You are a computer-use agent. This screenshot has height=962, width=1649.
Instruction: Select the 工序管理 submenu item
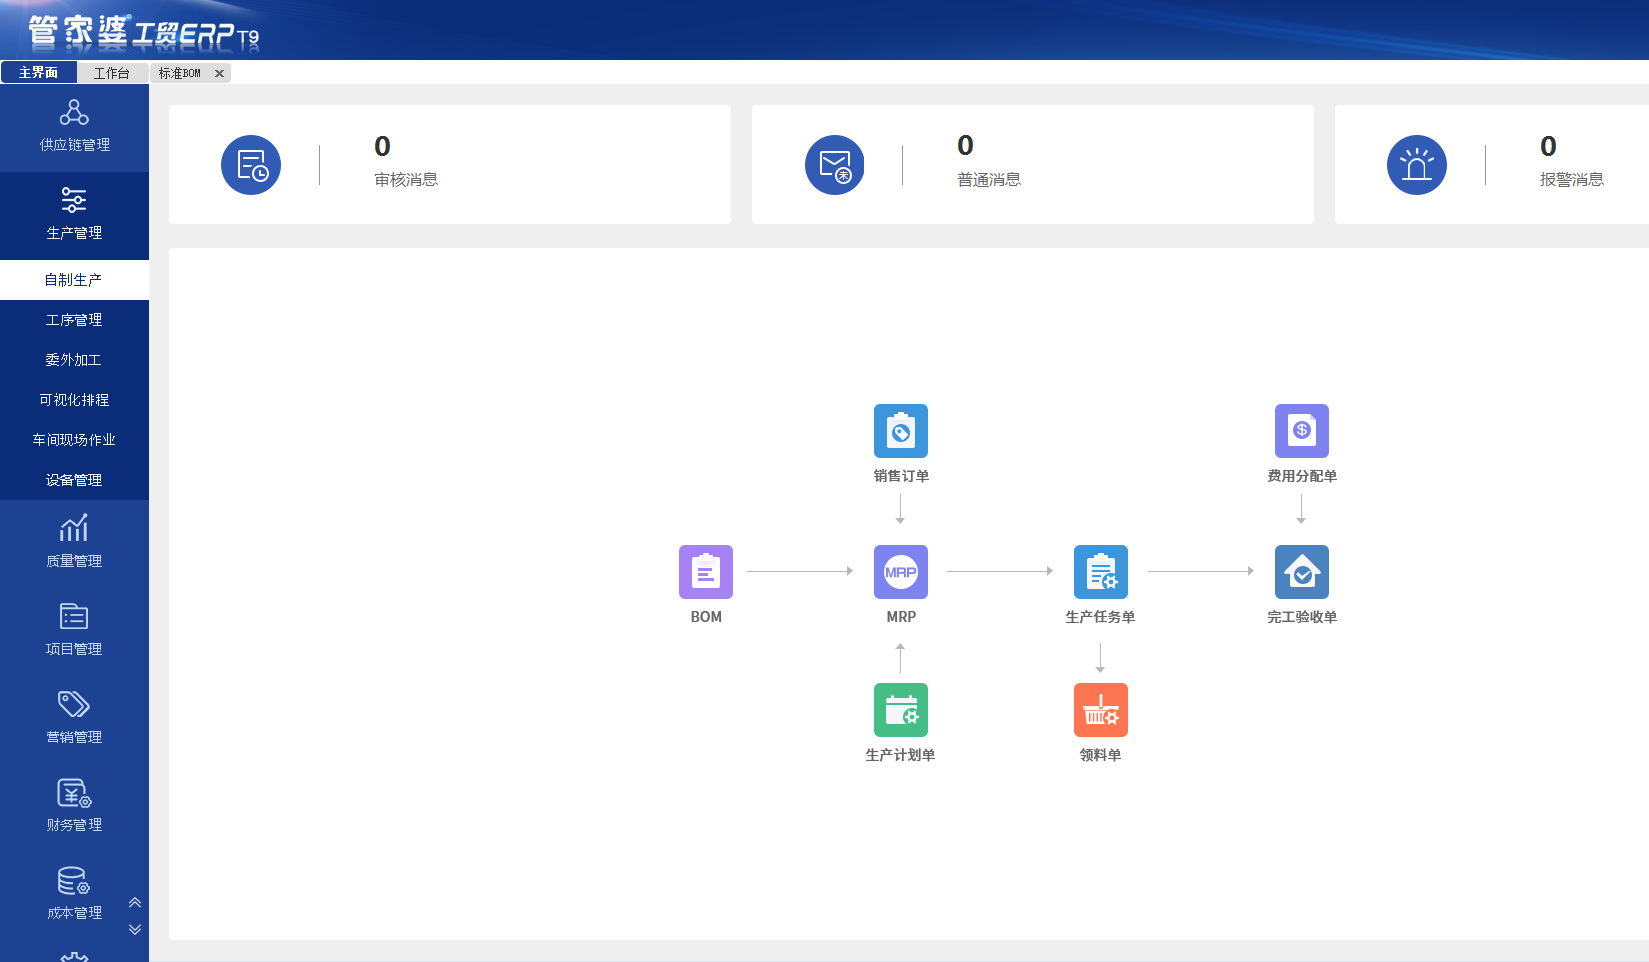[74, 320]
